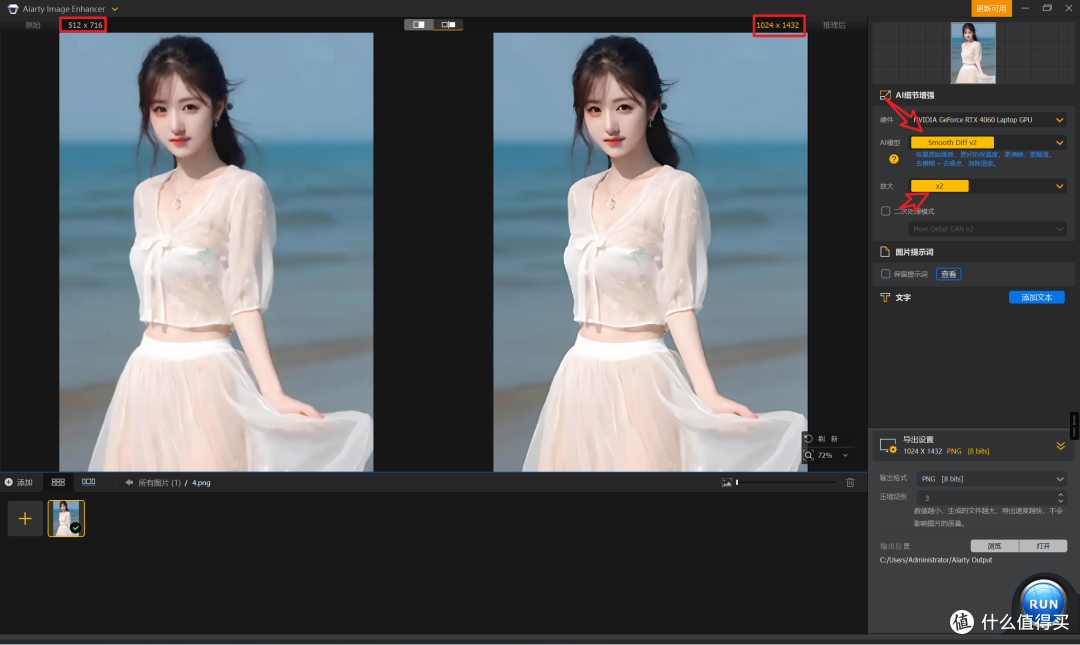Switch to grid thumbnail view icon
The image size is (1080, 645).
[59, 482]
